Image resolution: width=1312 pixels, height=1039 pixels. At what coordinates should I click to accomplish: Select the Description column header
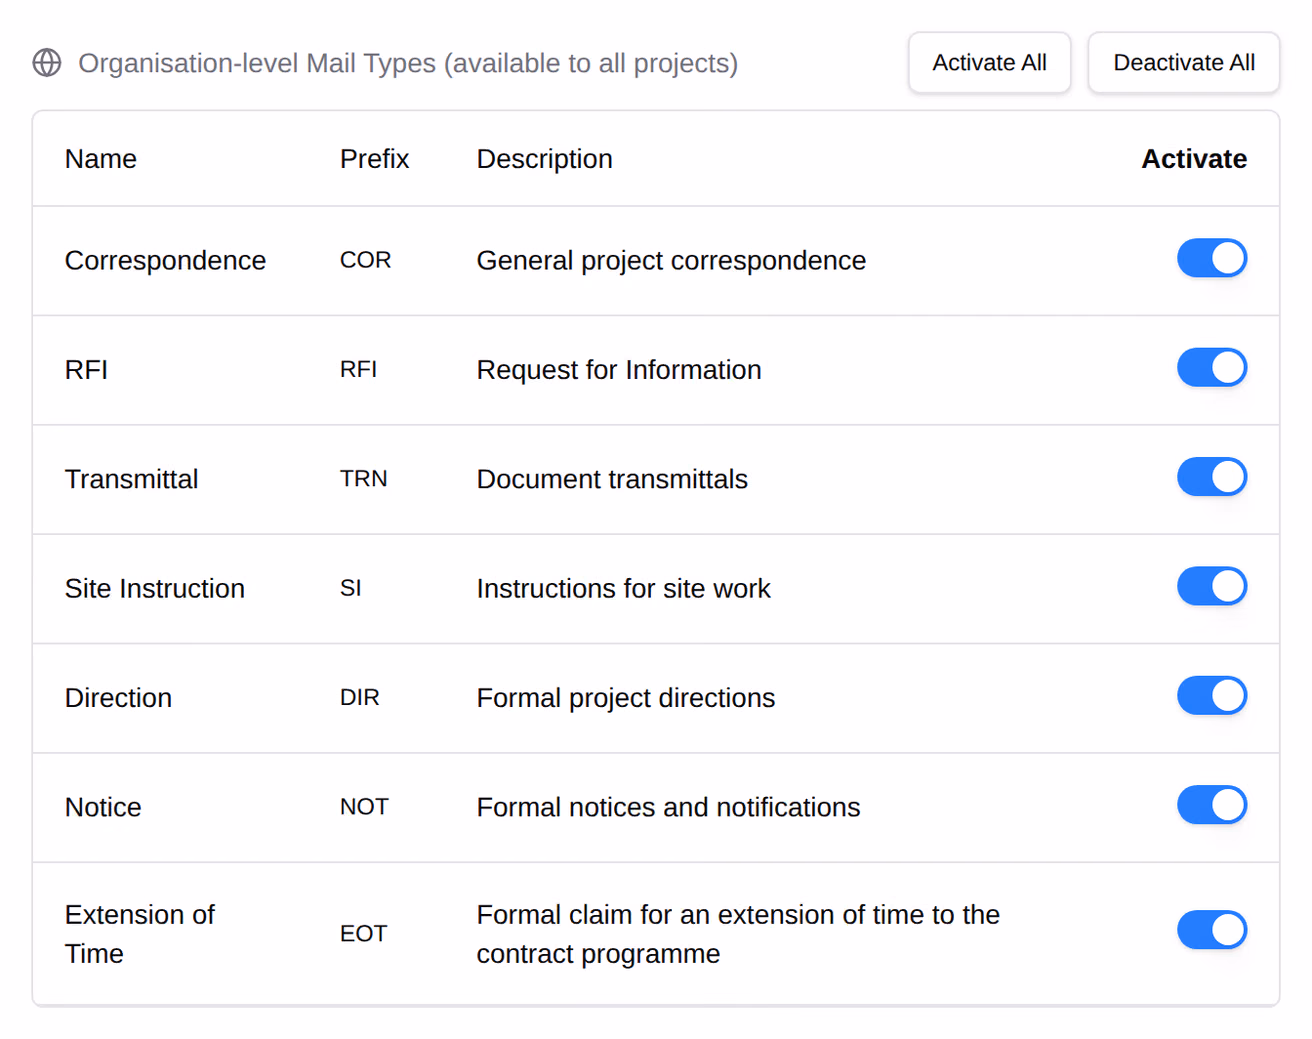[544, 159]
